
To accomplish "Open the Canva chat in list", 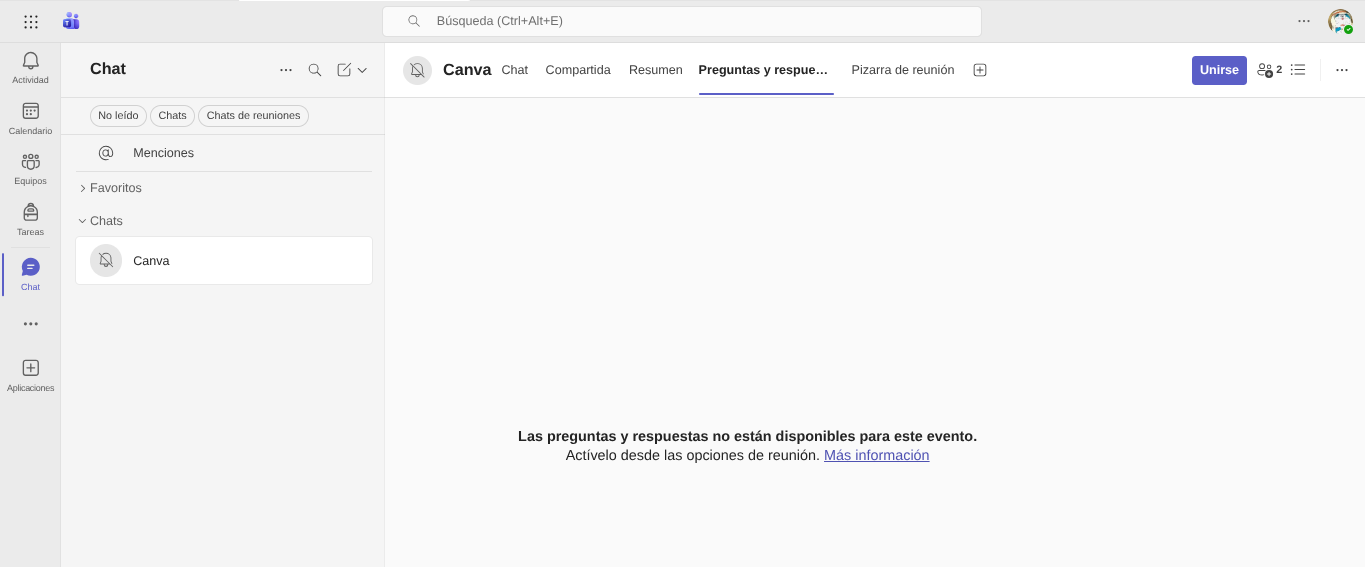I will click(x=224, y=261).
